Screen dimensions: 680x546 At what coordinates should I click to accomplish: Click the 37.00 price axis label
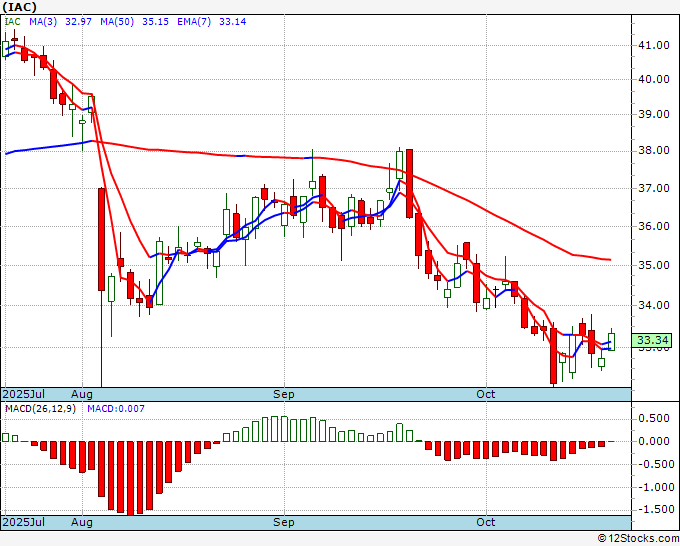[654, 188]
